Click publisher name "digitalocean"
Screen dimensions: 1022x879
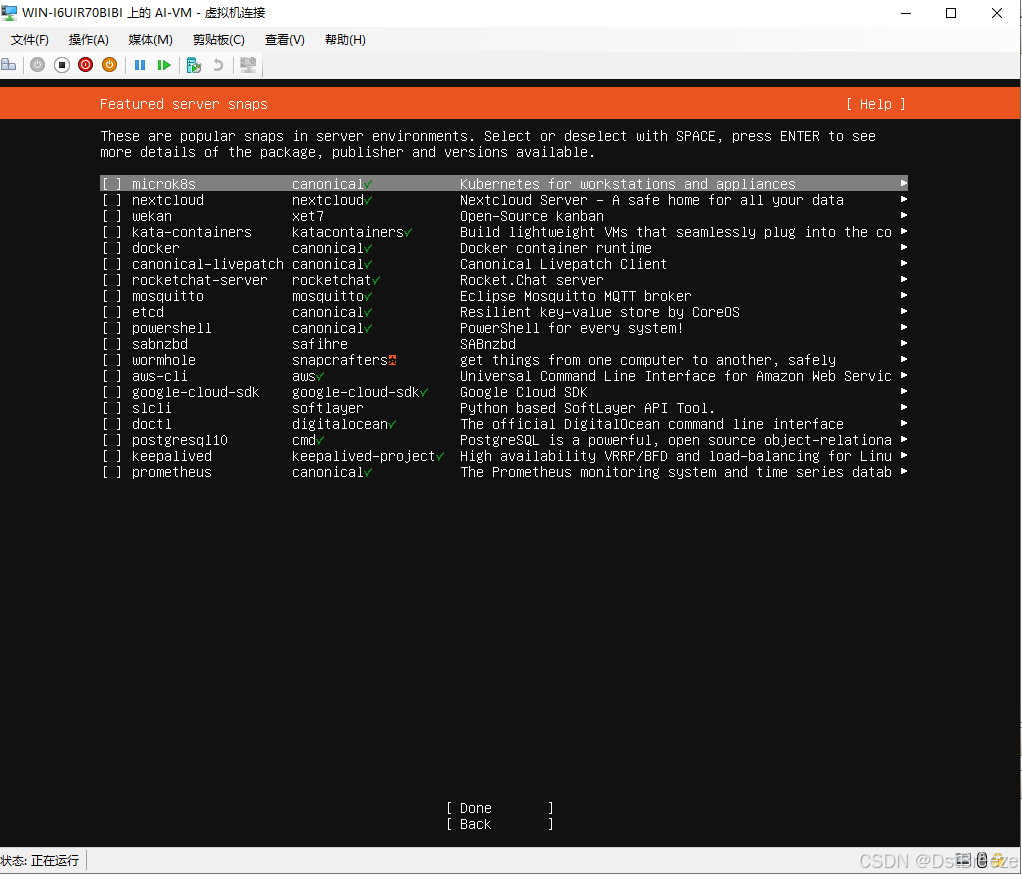tap(340, 424)
